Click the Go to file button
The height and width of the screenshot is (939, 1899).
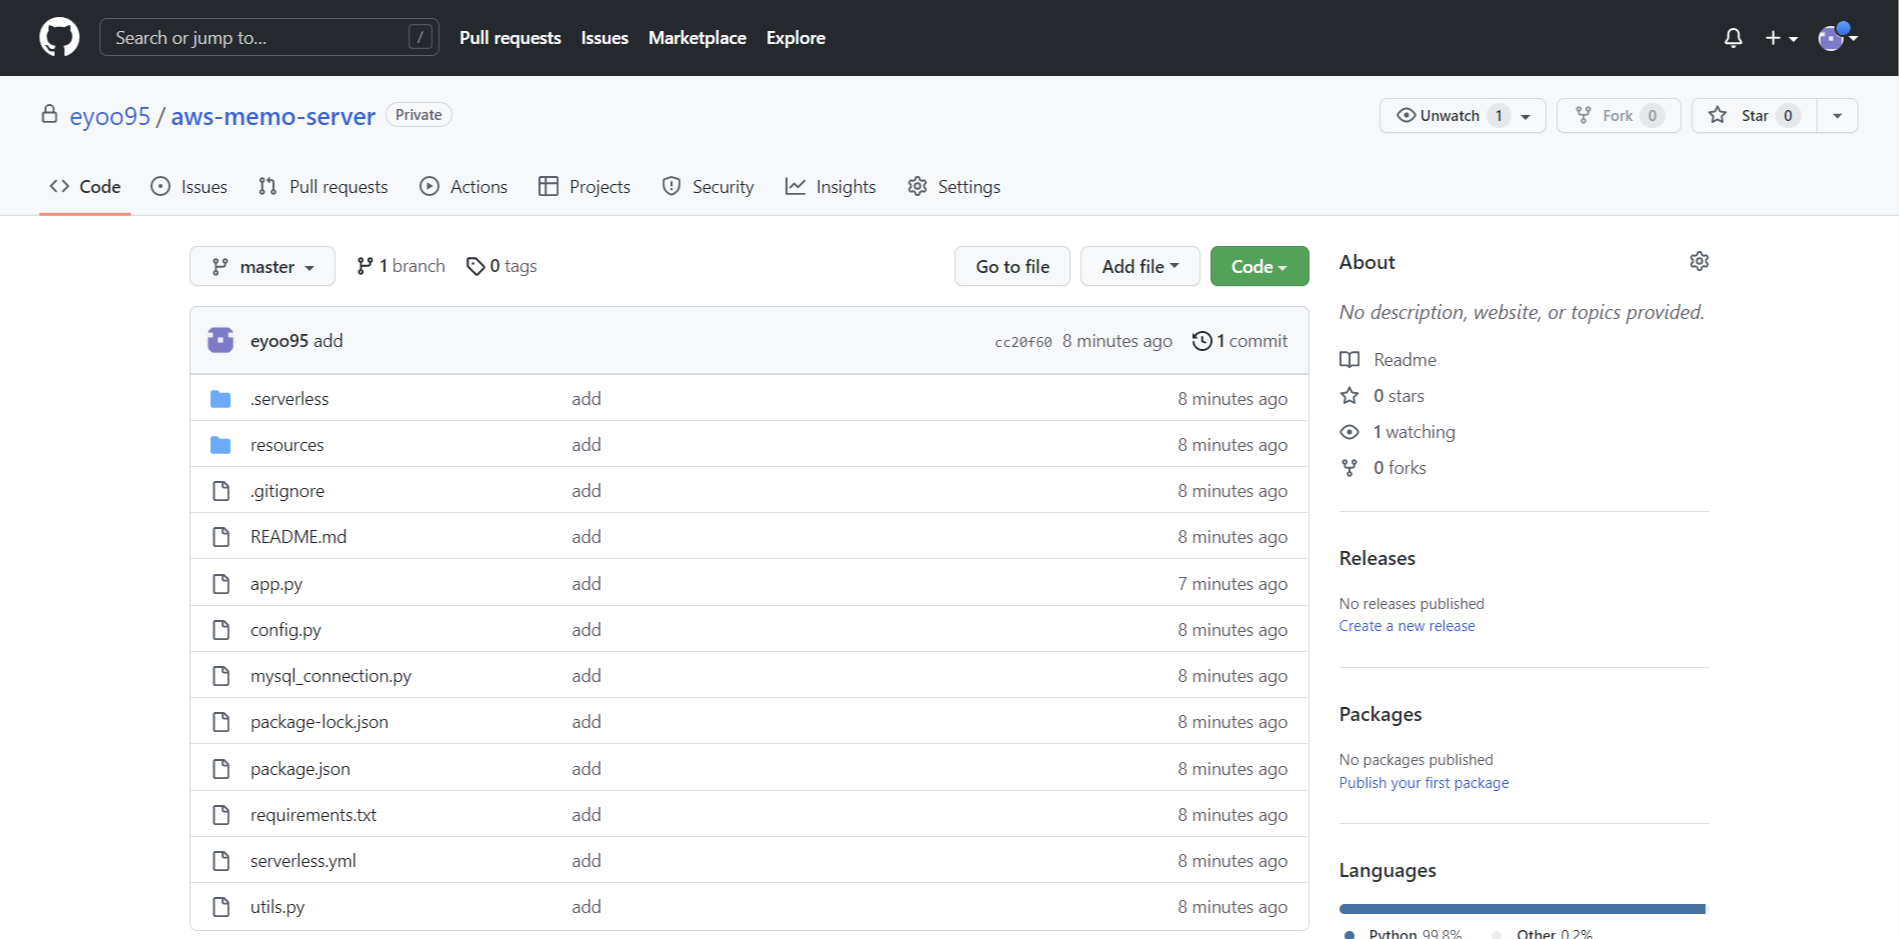coord(1012,267)
